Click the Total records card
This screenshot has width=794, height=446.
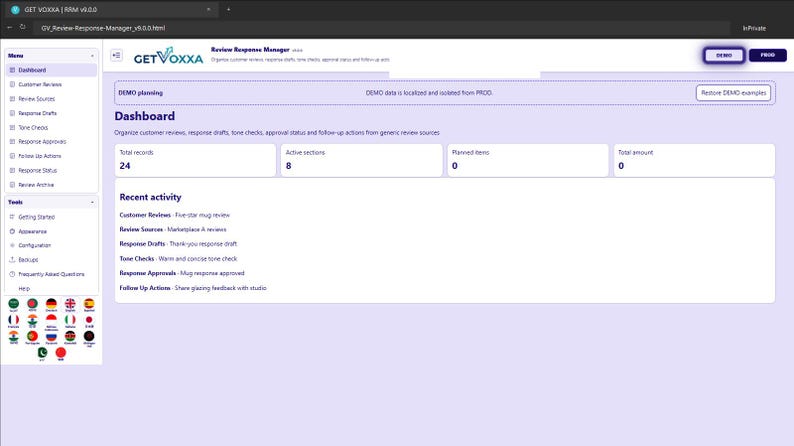pos(195,160)
